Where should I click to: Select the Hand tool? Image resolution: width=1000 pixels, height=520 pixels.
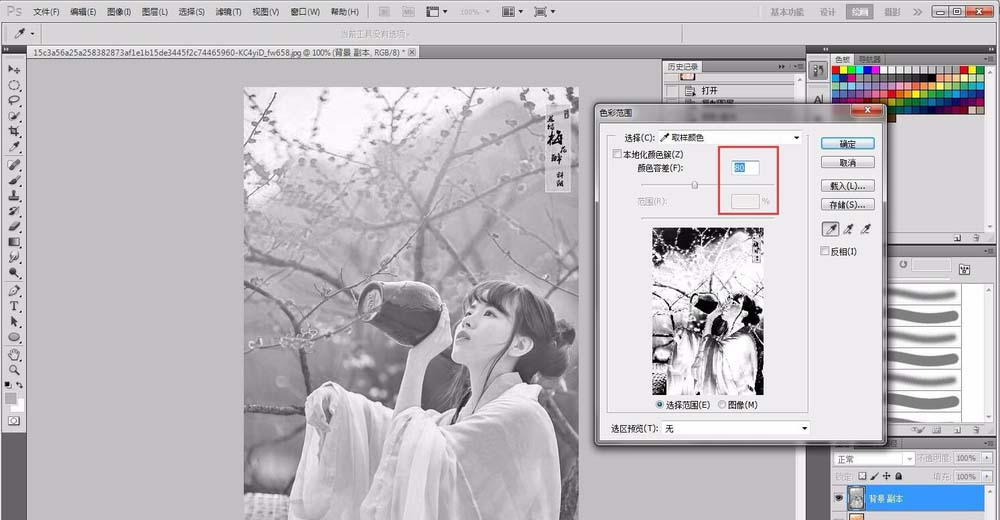14,354
